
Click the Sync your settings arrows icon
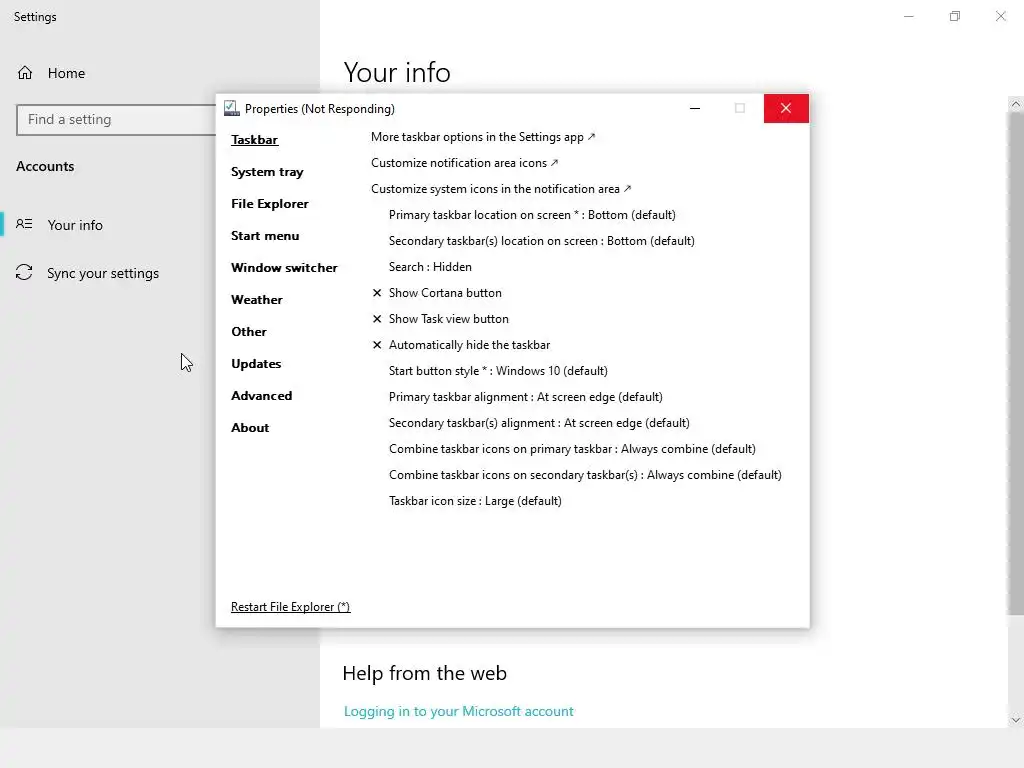point(24,272)
